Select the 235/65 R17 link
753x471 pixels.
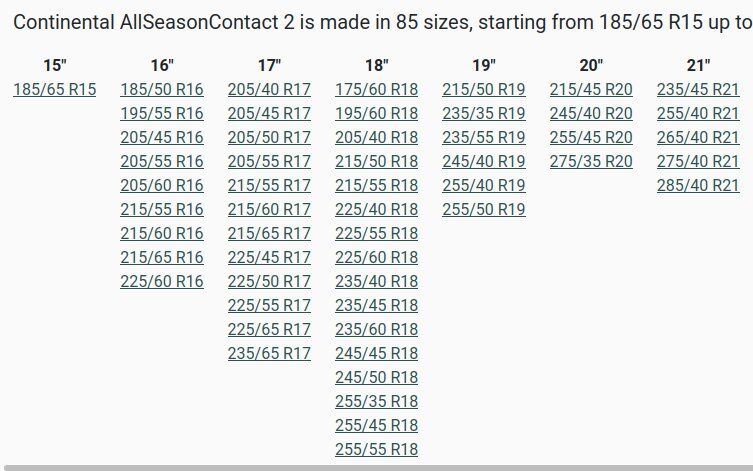(269, 354)
